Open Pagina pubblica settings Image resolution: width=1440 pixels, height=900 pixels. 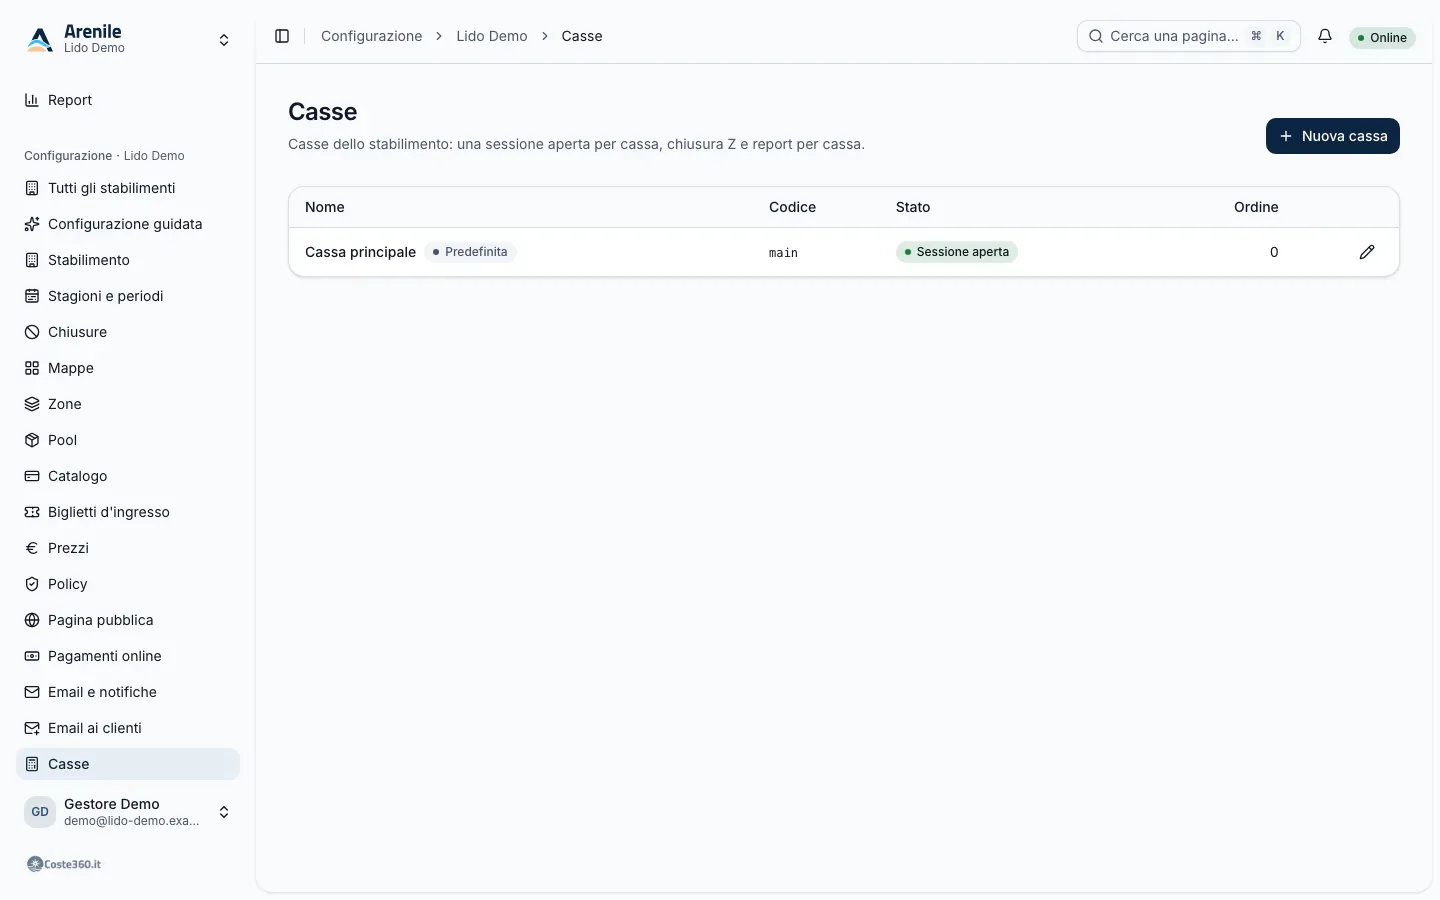[x=128, y=620]
